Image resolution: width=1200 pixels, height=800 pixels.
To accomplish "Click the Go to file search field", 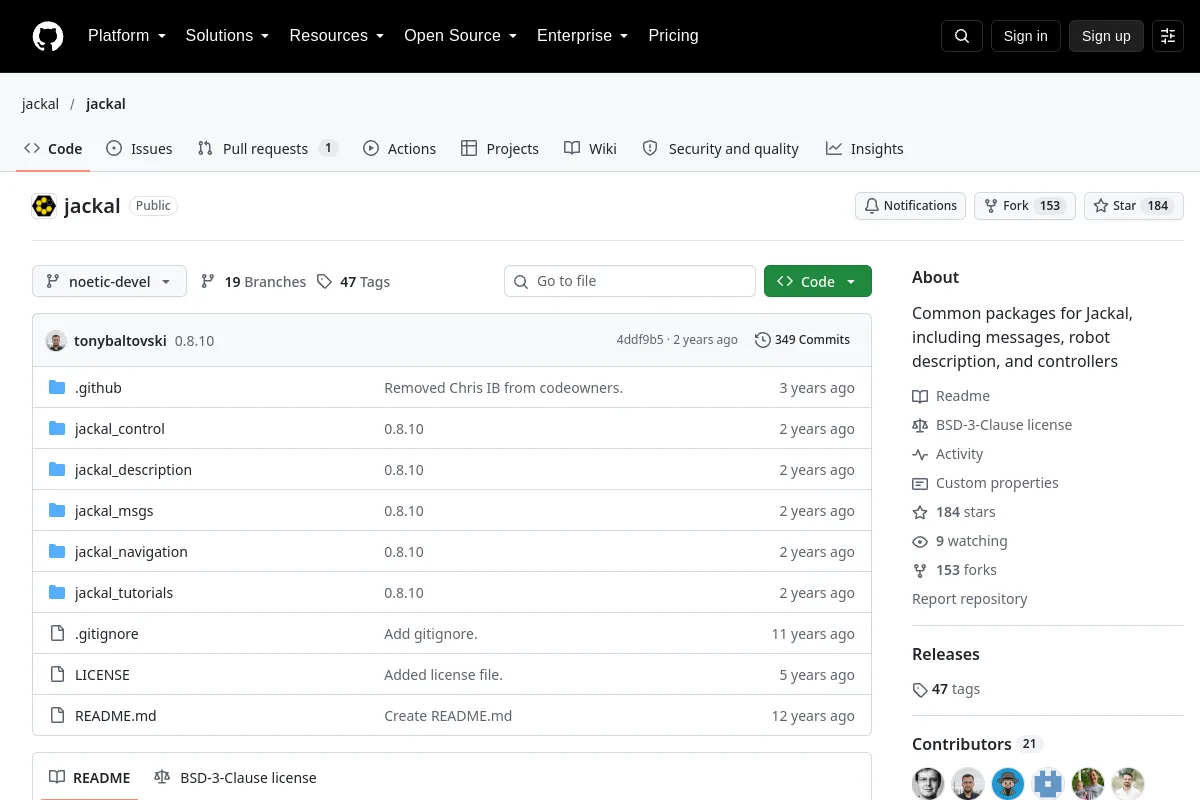I will tap(630, 282).
